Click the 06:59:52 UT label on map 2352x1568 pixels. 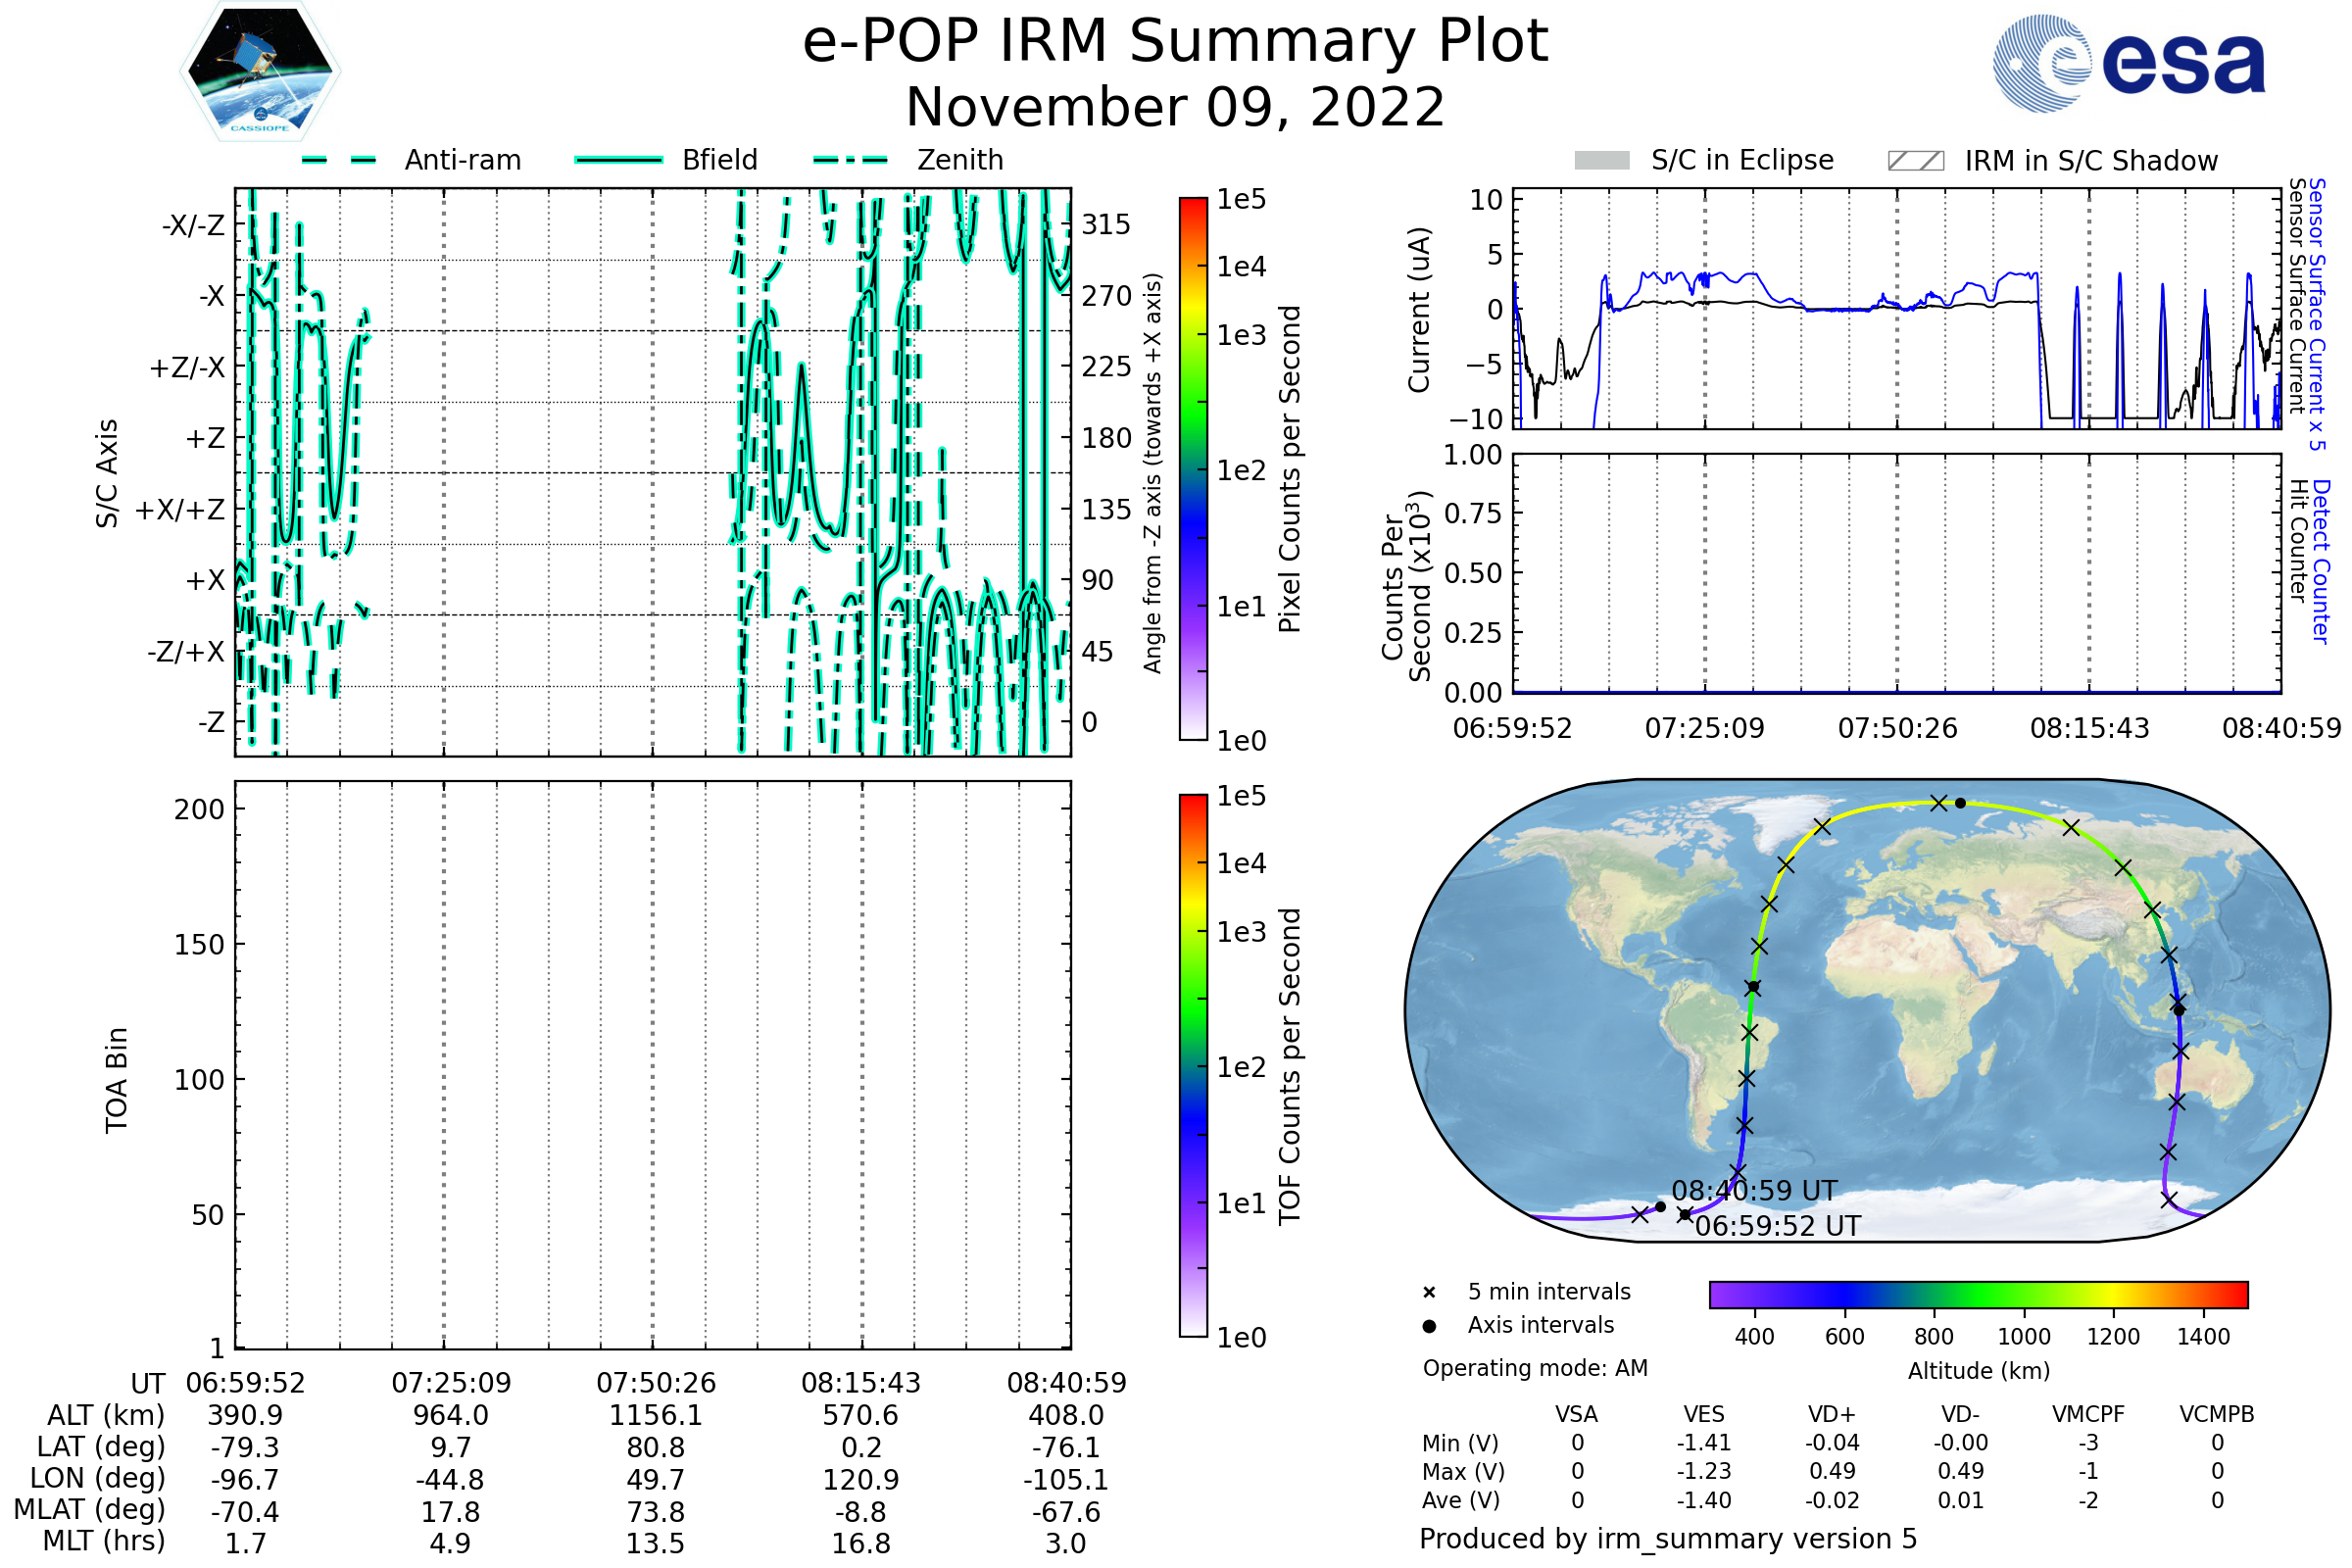tap(1777, 1226)
